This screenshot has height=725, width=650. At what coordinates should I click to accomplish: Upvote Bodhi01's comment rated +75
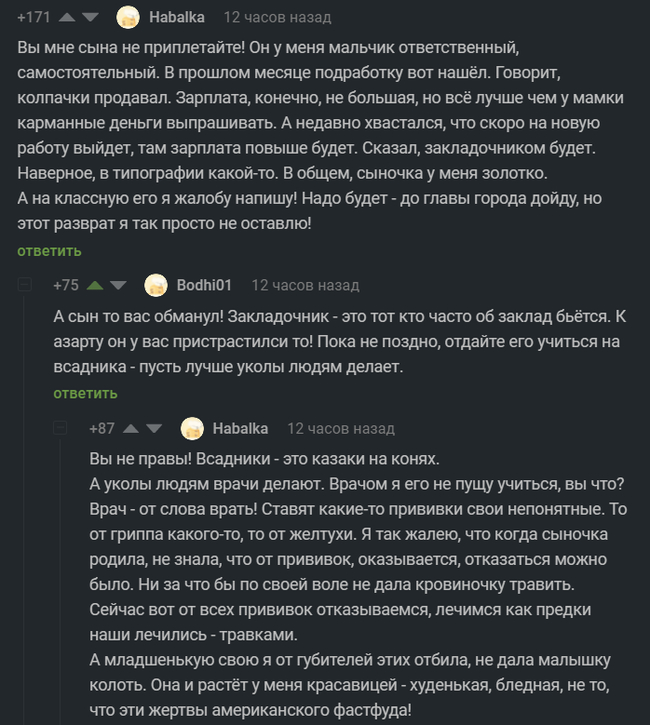point(96,285)
